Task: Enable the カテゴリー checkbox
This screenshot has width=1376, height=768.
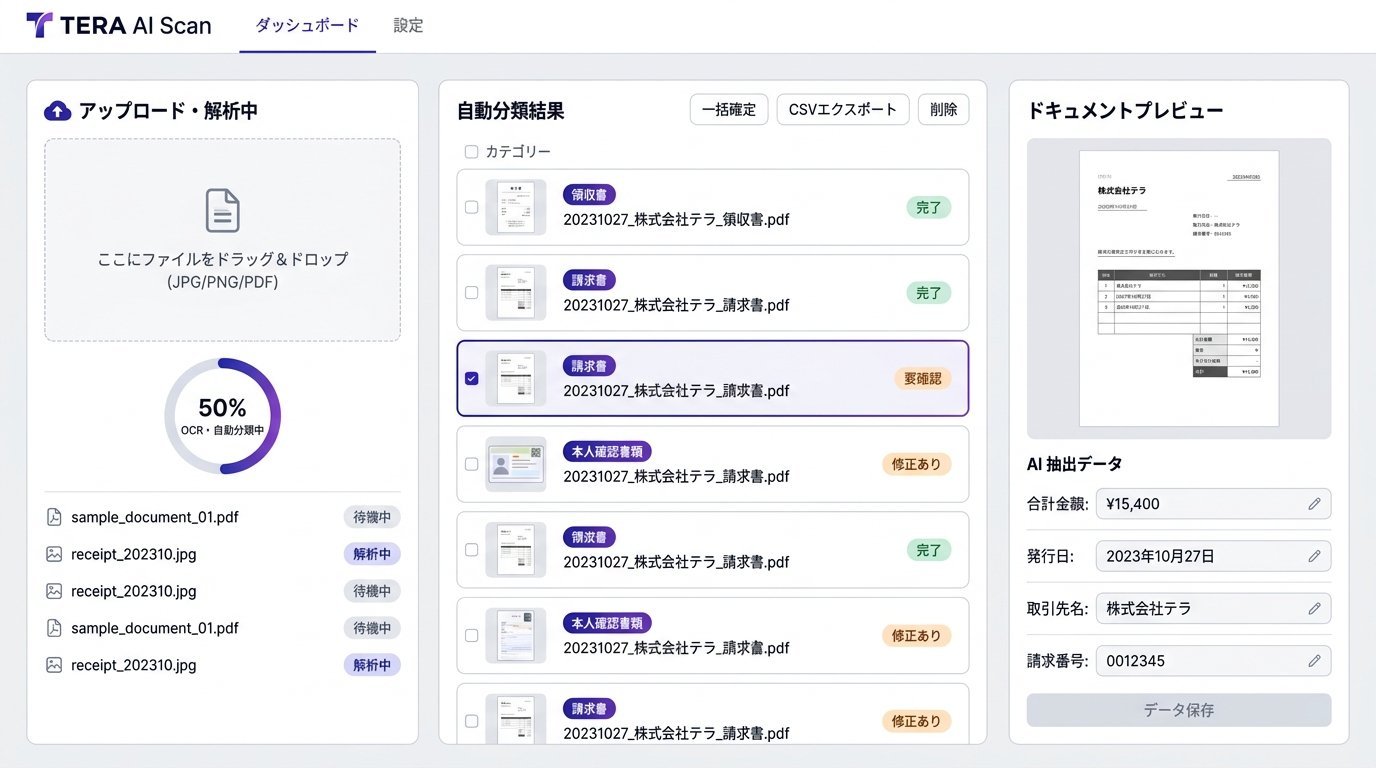Action: [471, 151]
